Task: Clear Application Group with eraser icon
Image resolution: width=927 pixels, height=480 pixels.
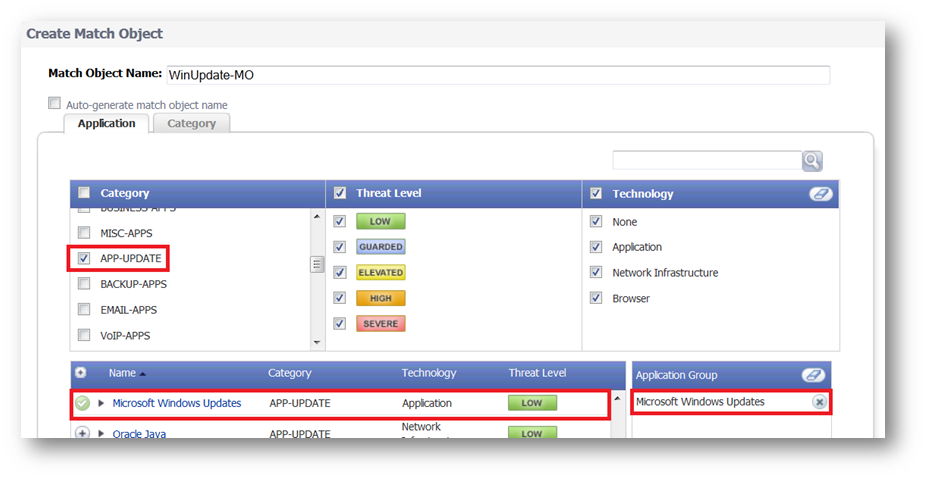Action: pos(812,375)
